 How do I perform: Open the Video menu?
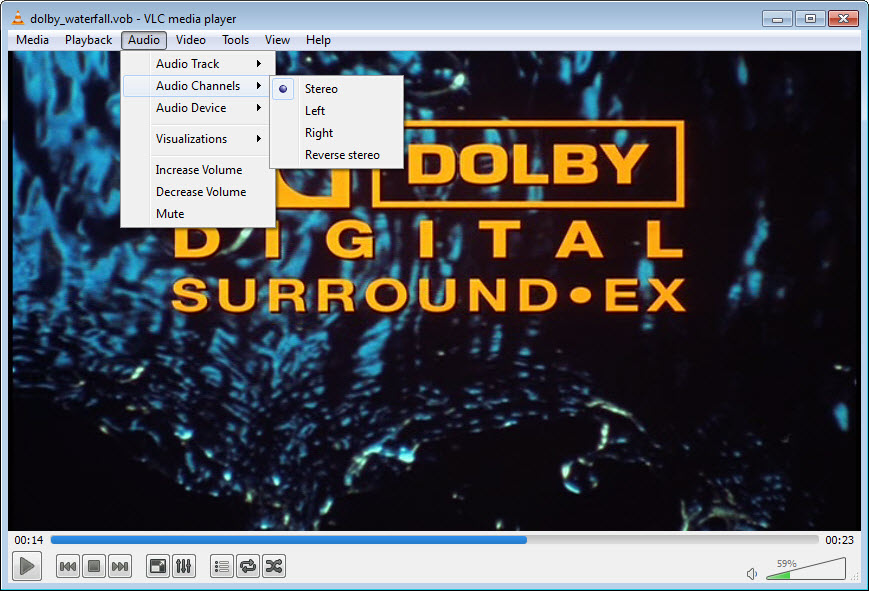click(191, 40)
